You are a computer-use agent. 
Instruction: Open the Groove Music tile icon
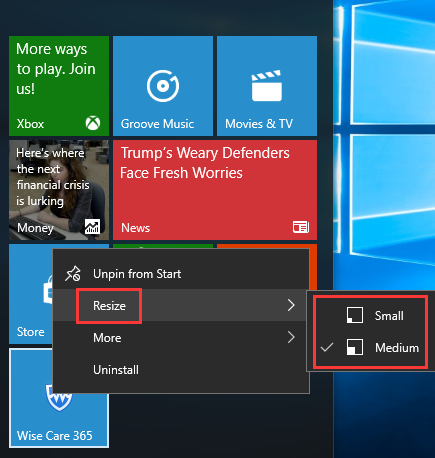[163, 86]
